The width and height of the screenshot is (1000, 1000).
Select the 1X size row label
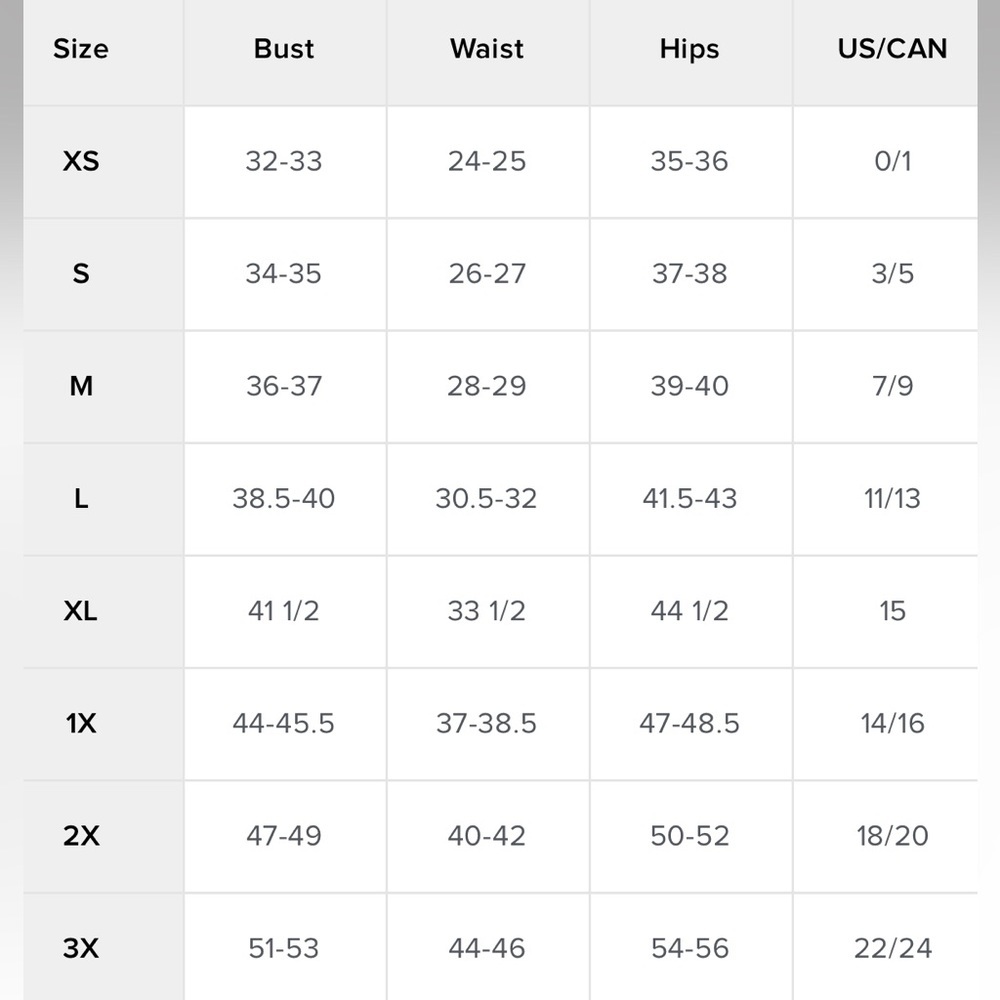(x=81, y=723)
